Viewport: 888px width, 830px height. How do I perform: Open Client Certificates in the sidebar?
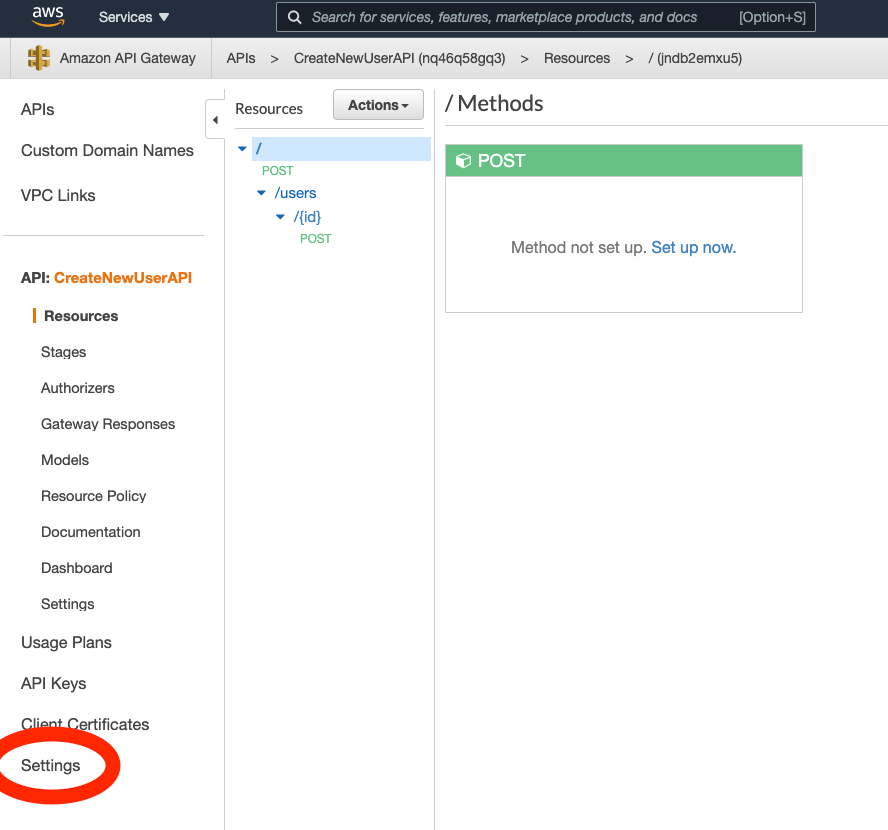click(x=85, y=724)
